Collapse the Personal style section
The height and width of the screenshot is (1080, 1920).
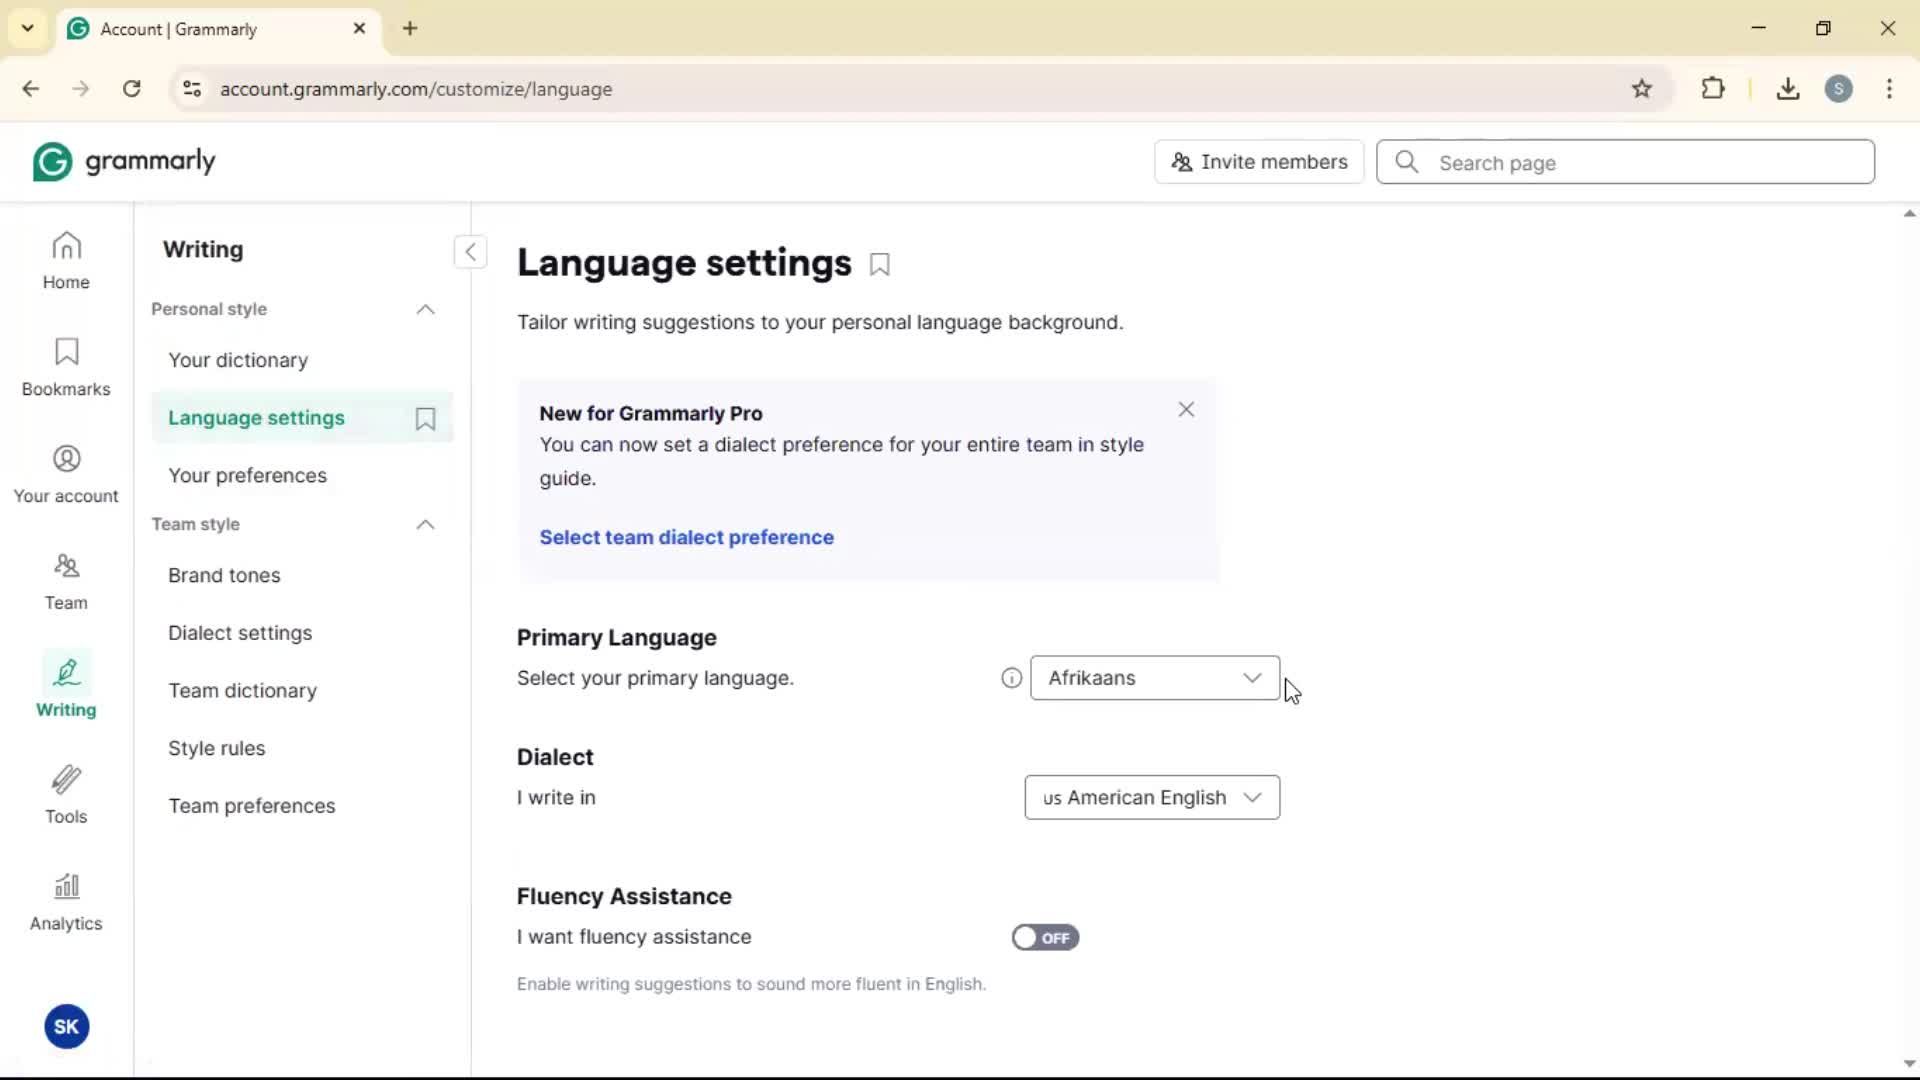(425, 310)
